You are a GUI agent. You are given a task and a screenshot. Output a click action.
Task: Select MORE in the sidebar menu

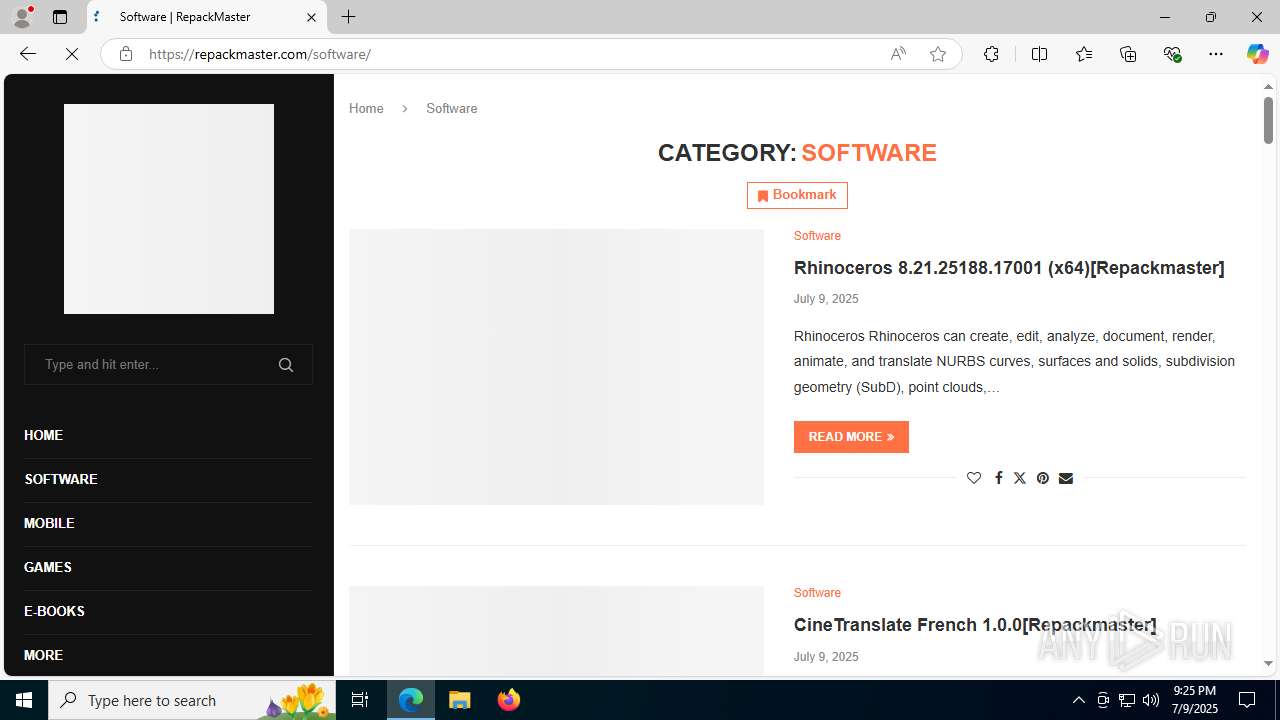(x=43, y=655)
